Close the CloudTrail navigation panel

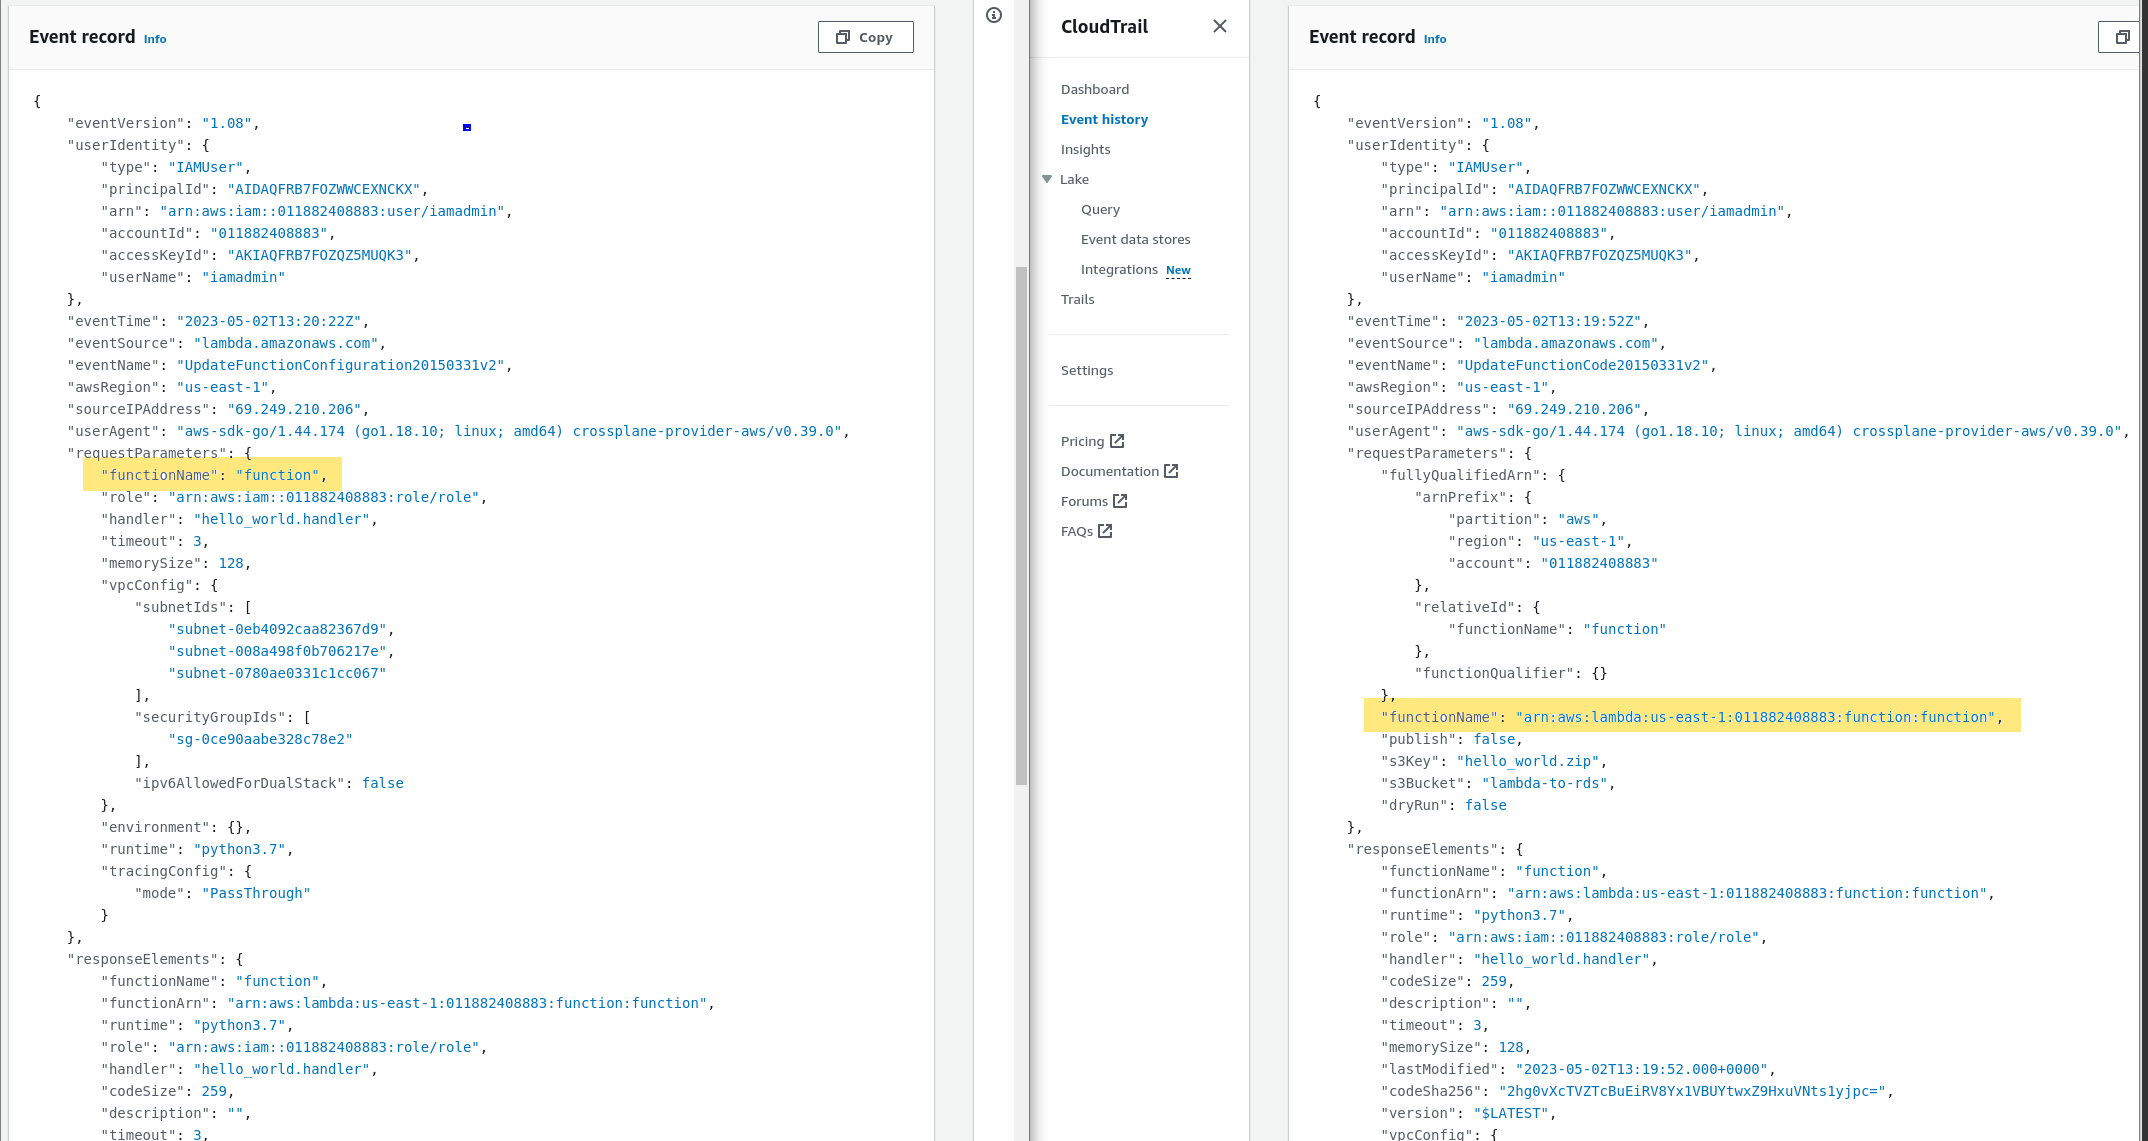(x=1219, y=26)
